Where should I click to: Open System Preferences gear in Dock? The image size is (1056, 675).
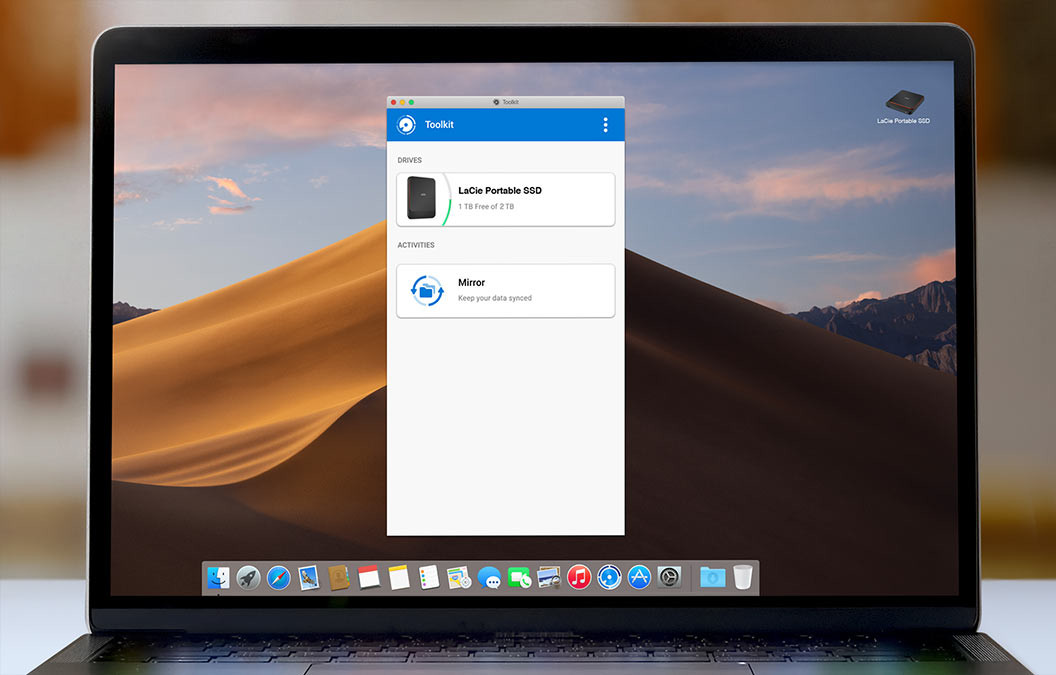pyautogui.click(x=669, y=577)
